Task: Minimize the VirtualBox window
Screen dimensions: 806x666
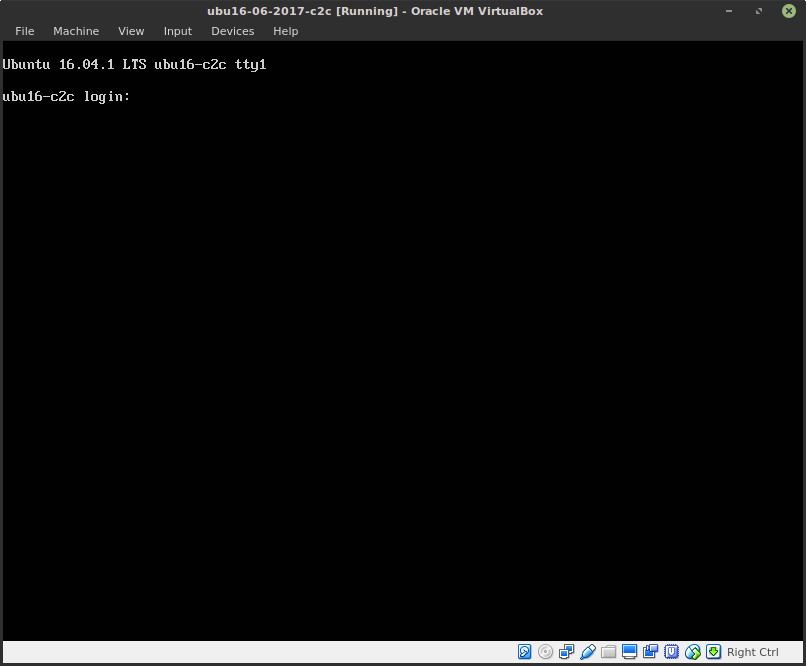Action: point(727,11)
